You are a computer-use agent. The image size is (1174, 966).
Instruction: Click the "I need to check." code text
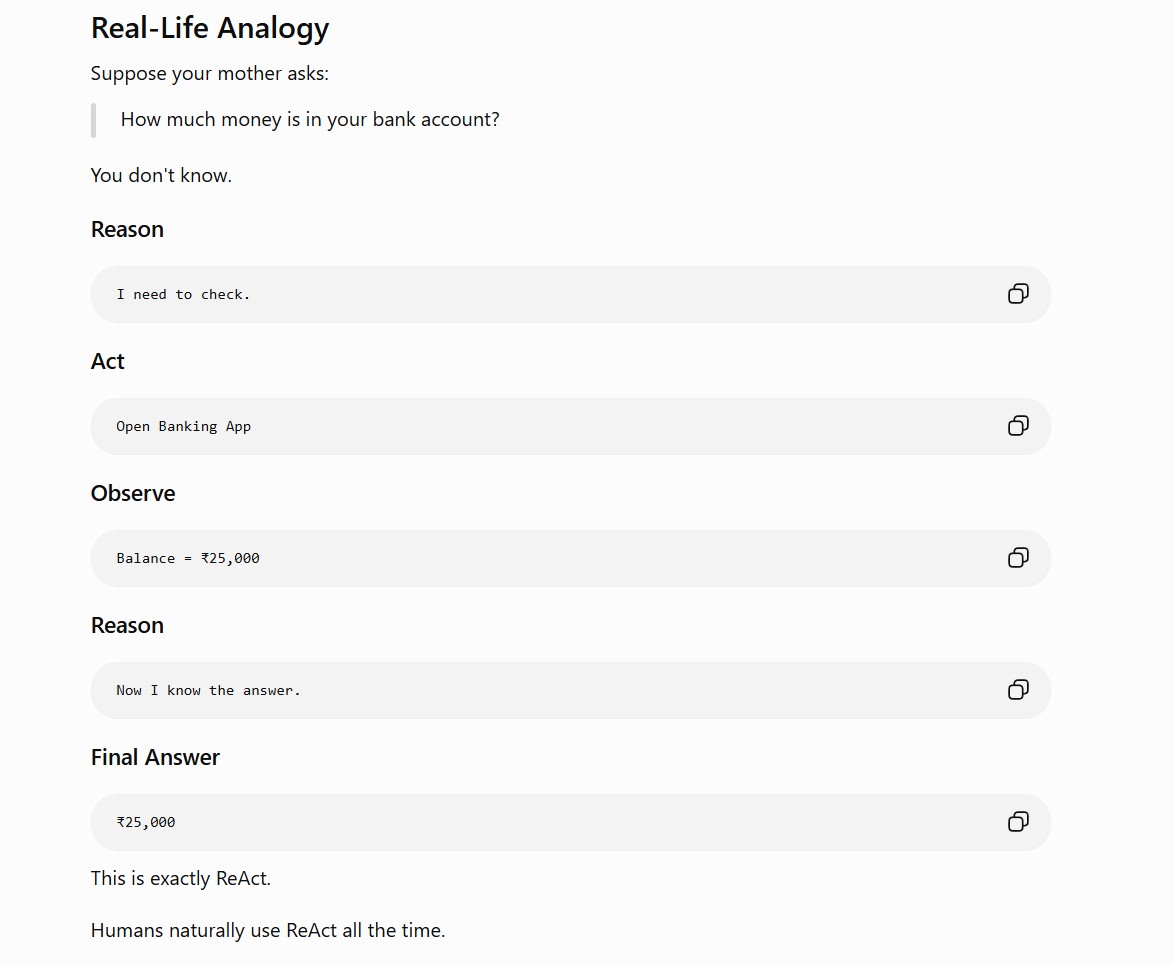pyautogui.click(x=183, y=294)
